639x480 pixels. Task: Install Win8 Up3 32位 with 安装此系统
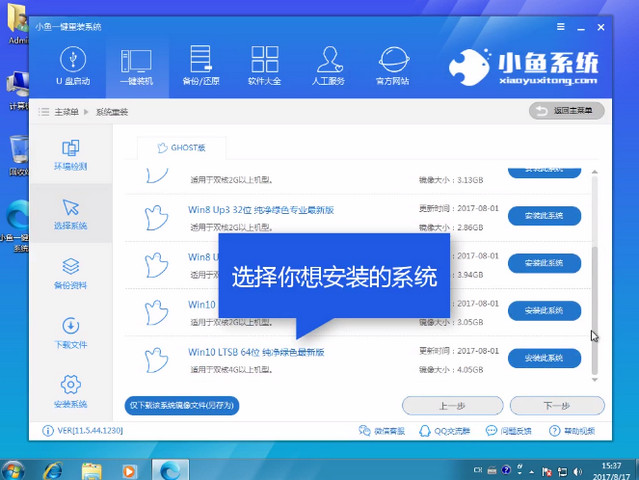544,215
